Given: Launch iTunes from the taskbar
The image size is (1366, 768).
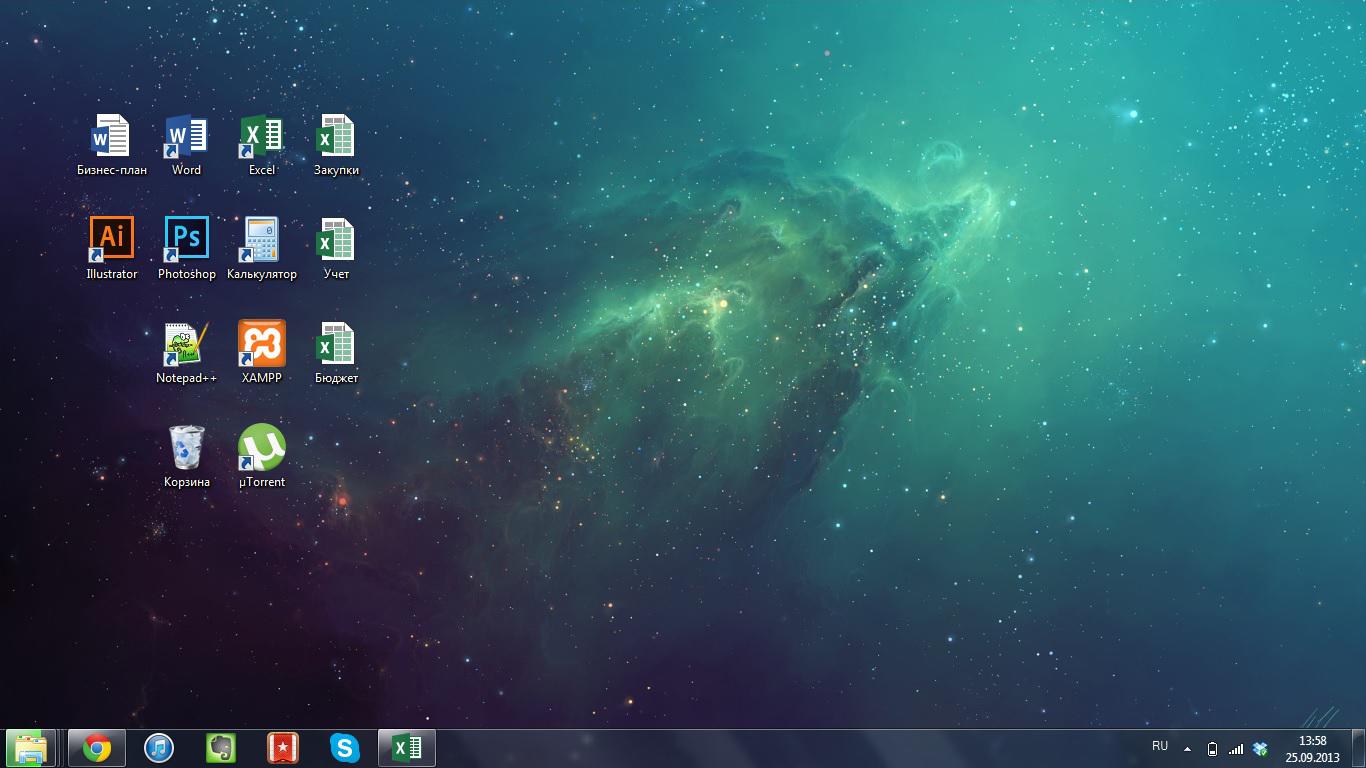Looking at the screenshot, I should coord(159,748).
